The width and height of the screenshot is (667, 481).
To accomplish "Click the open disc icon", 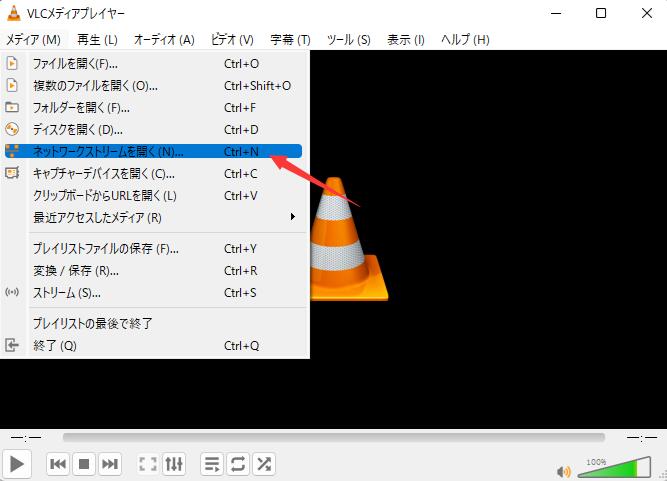I will pyautogui.click(x=12, y=129).
